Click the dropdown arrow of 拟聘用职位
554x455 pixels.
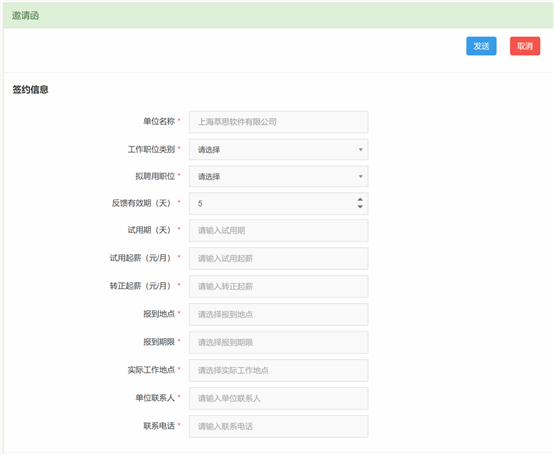(x=360, y=176)
